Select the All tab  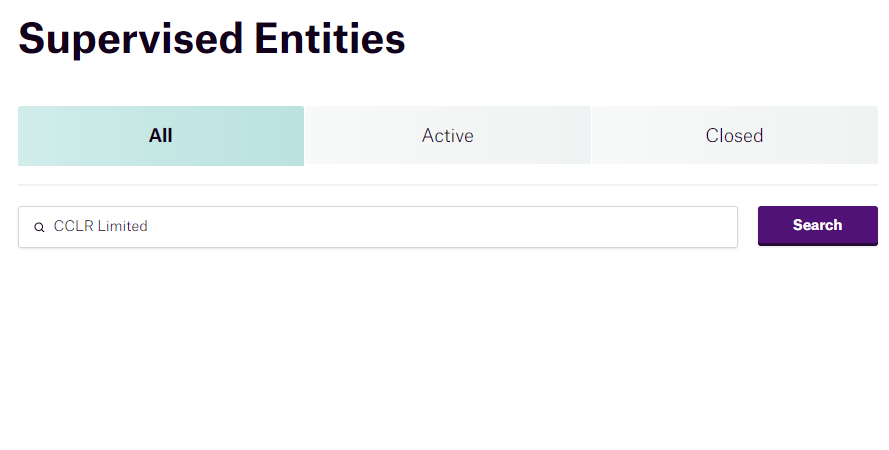point(161,136)
